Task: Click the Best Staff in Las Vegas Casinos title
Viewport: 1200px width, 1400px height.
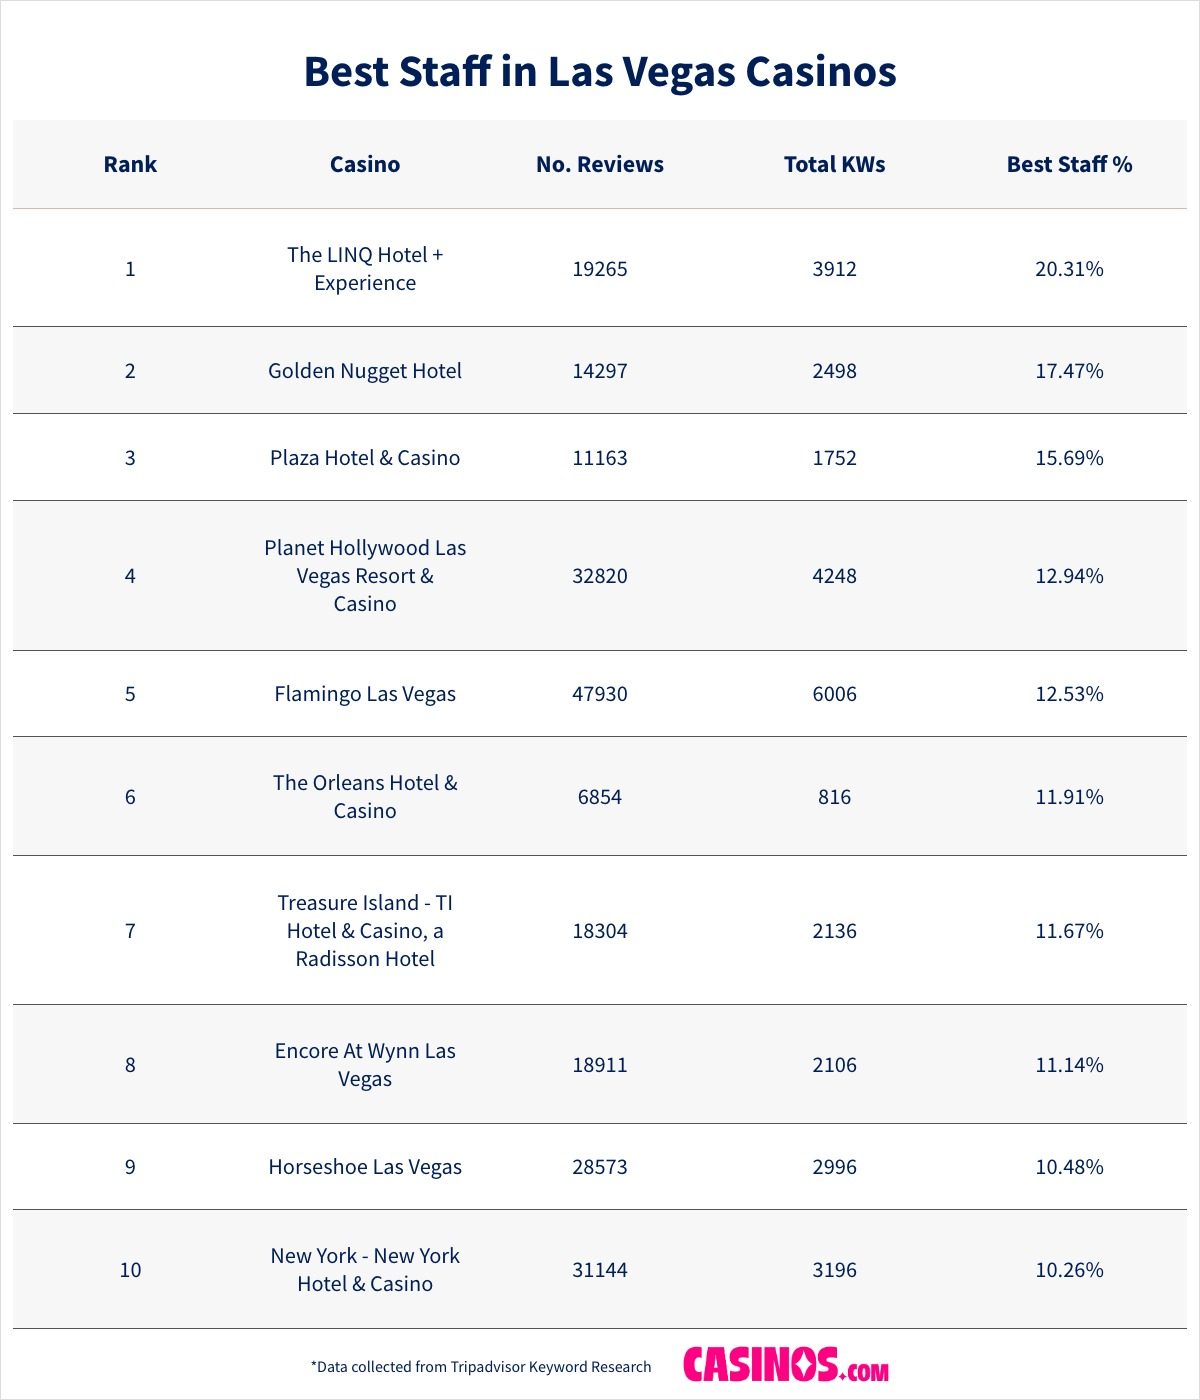Action: coord(600,72)
